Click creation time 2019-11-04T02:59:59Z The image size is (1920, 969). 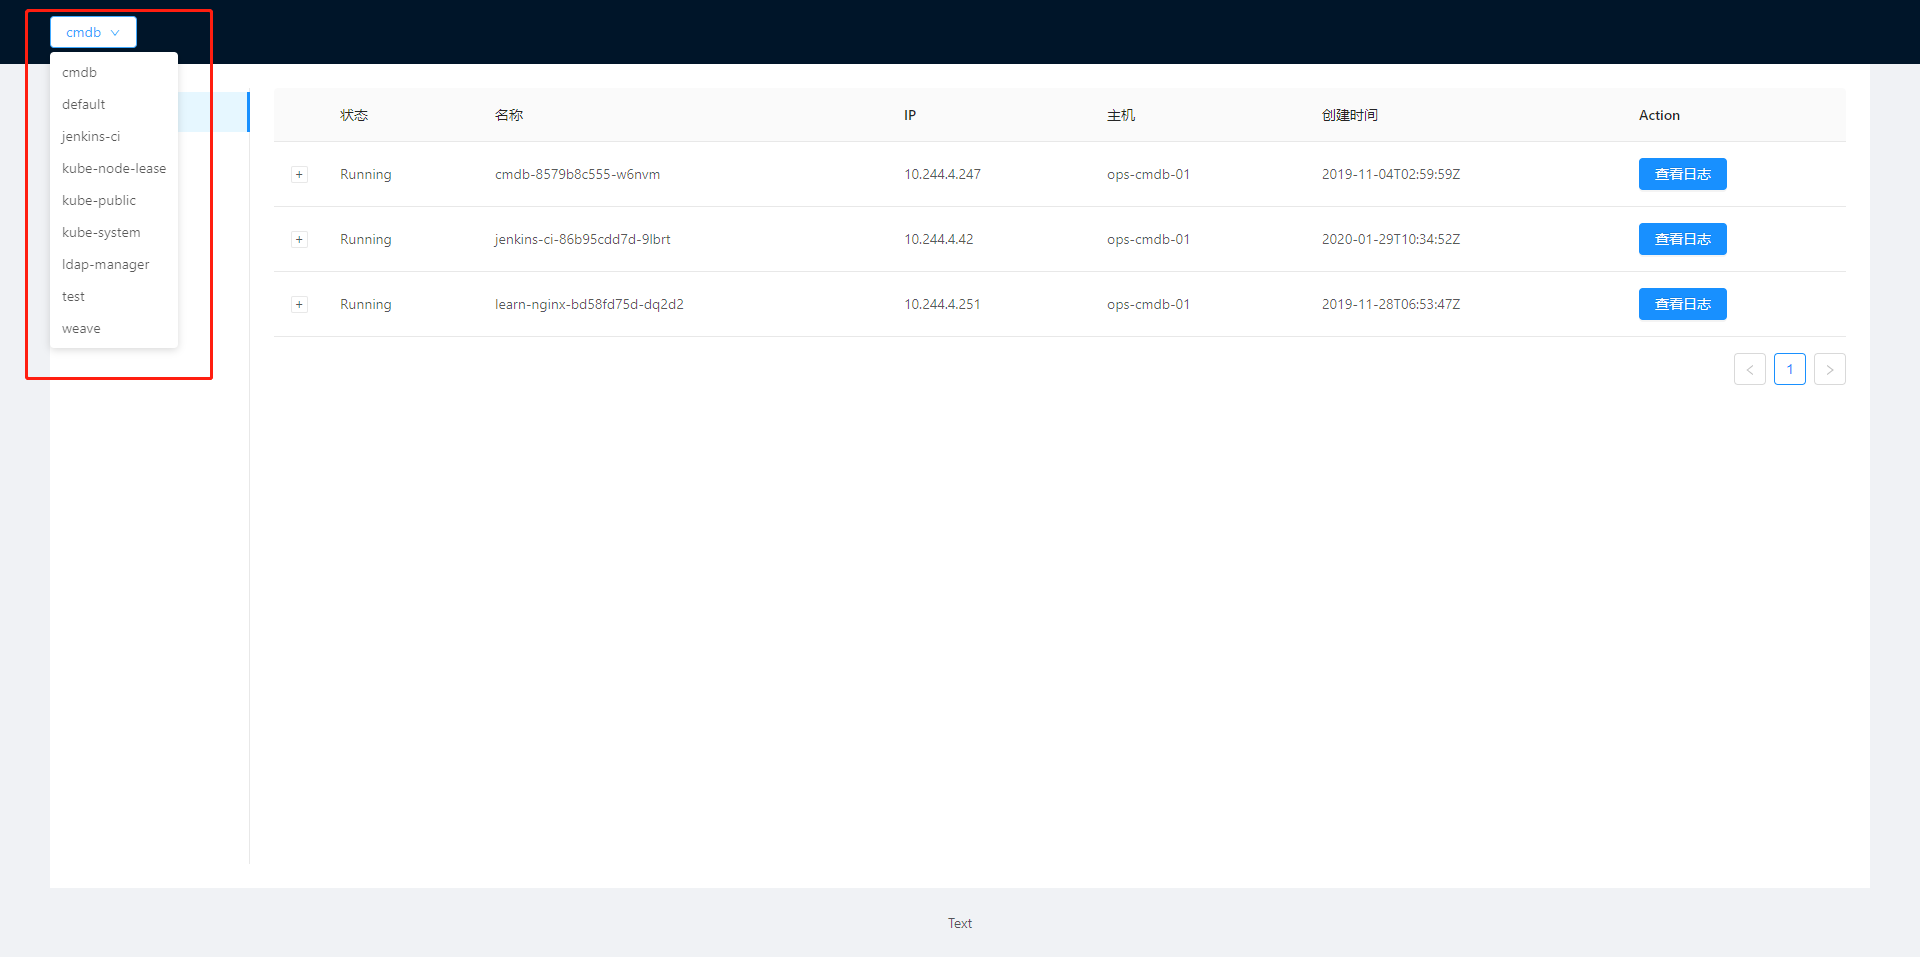1391,174
